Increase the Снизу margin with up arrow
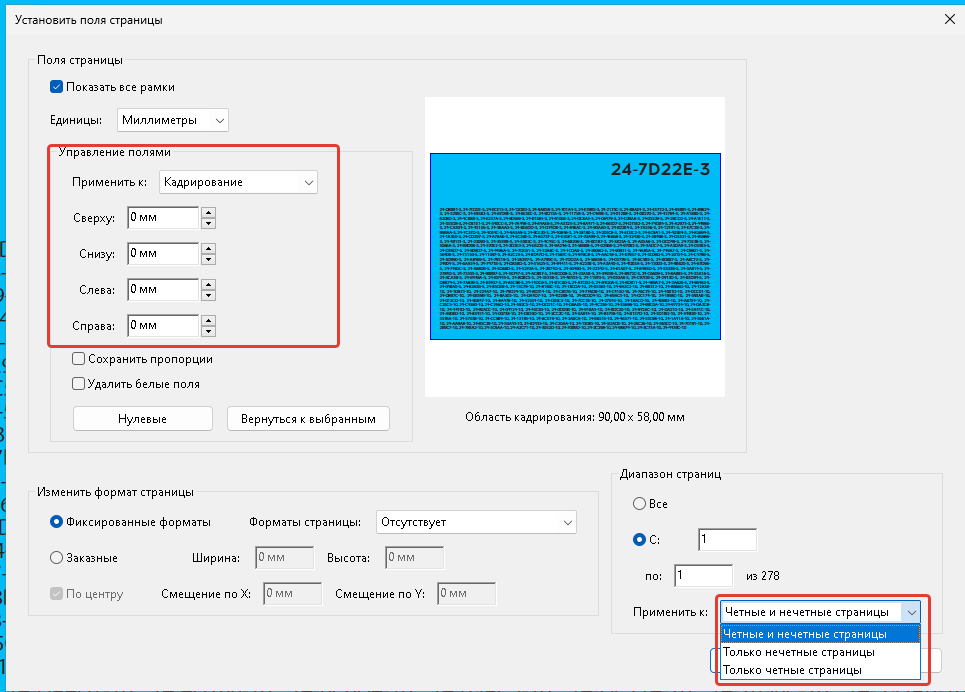 coord(208,248)
